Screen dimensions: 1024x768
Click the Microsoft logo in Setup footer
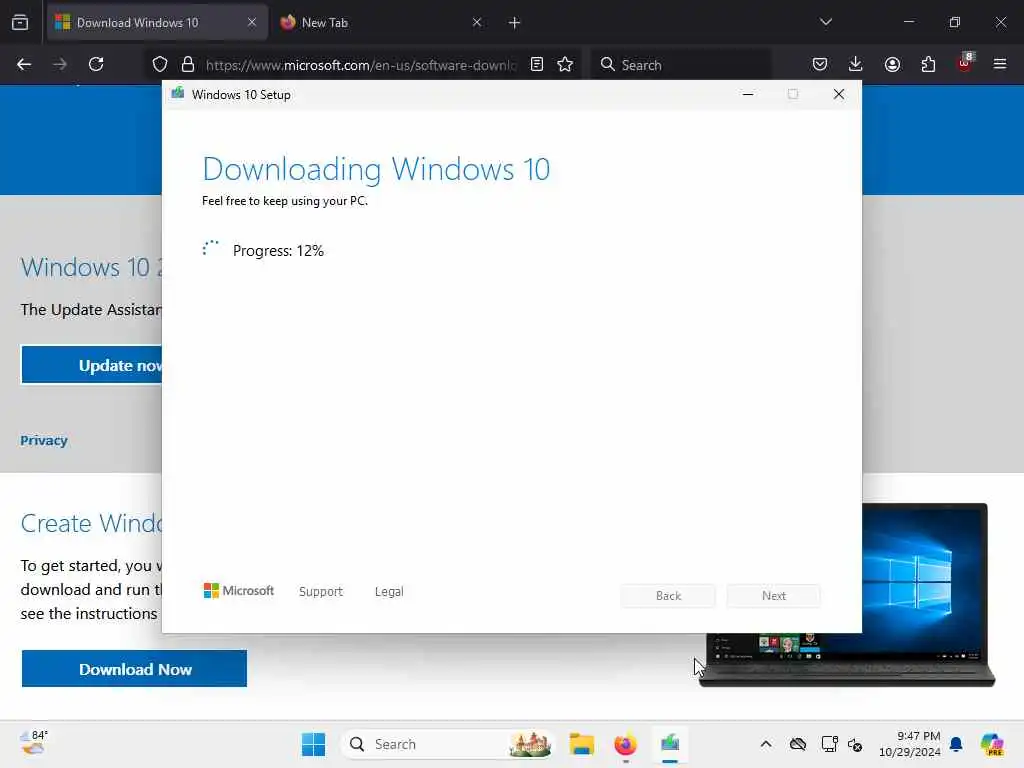[x=238, y=590]
